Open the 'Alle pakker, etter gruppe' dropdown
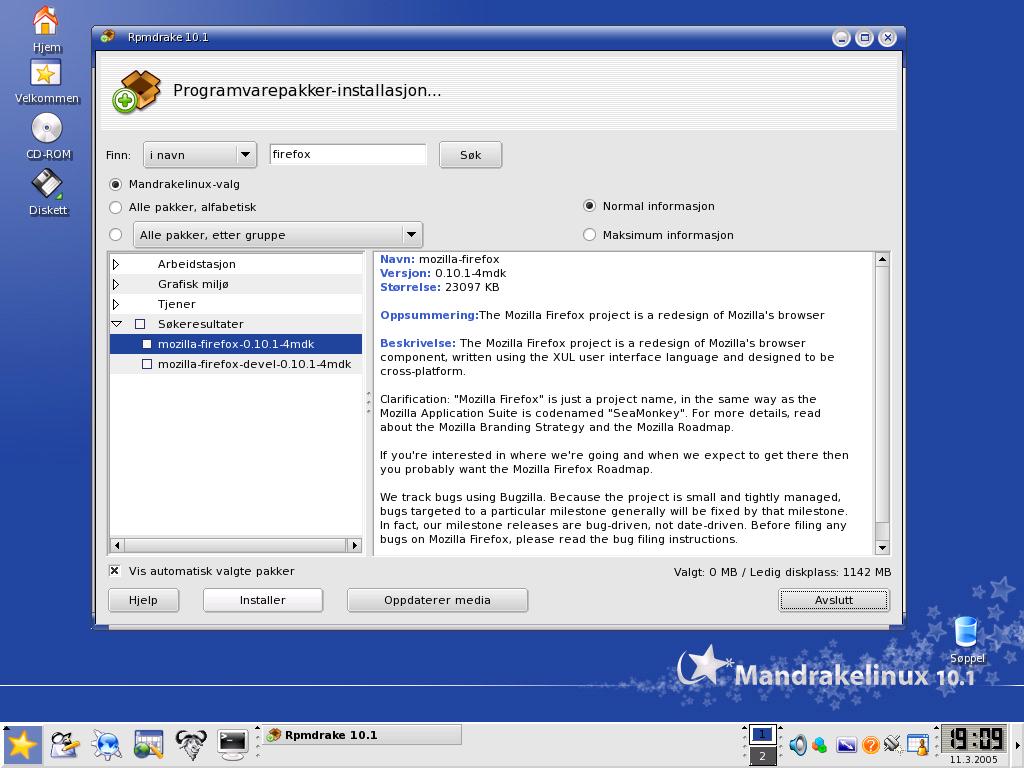 tap(278, 234)
